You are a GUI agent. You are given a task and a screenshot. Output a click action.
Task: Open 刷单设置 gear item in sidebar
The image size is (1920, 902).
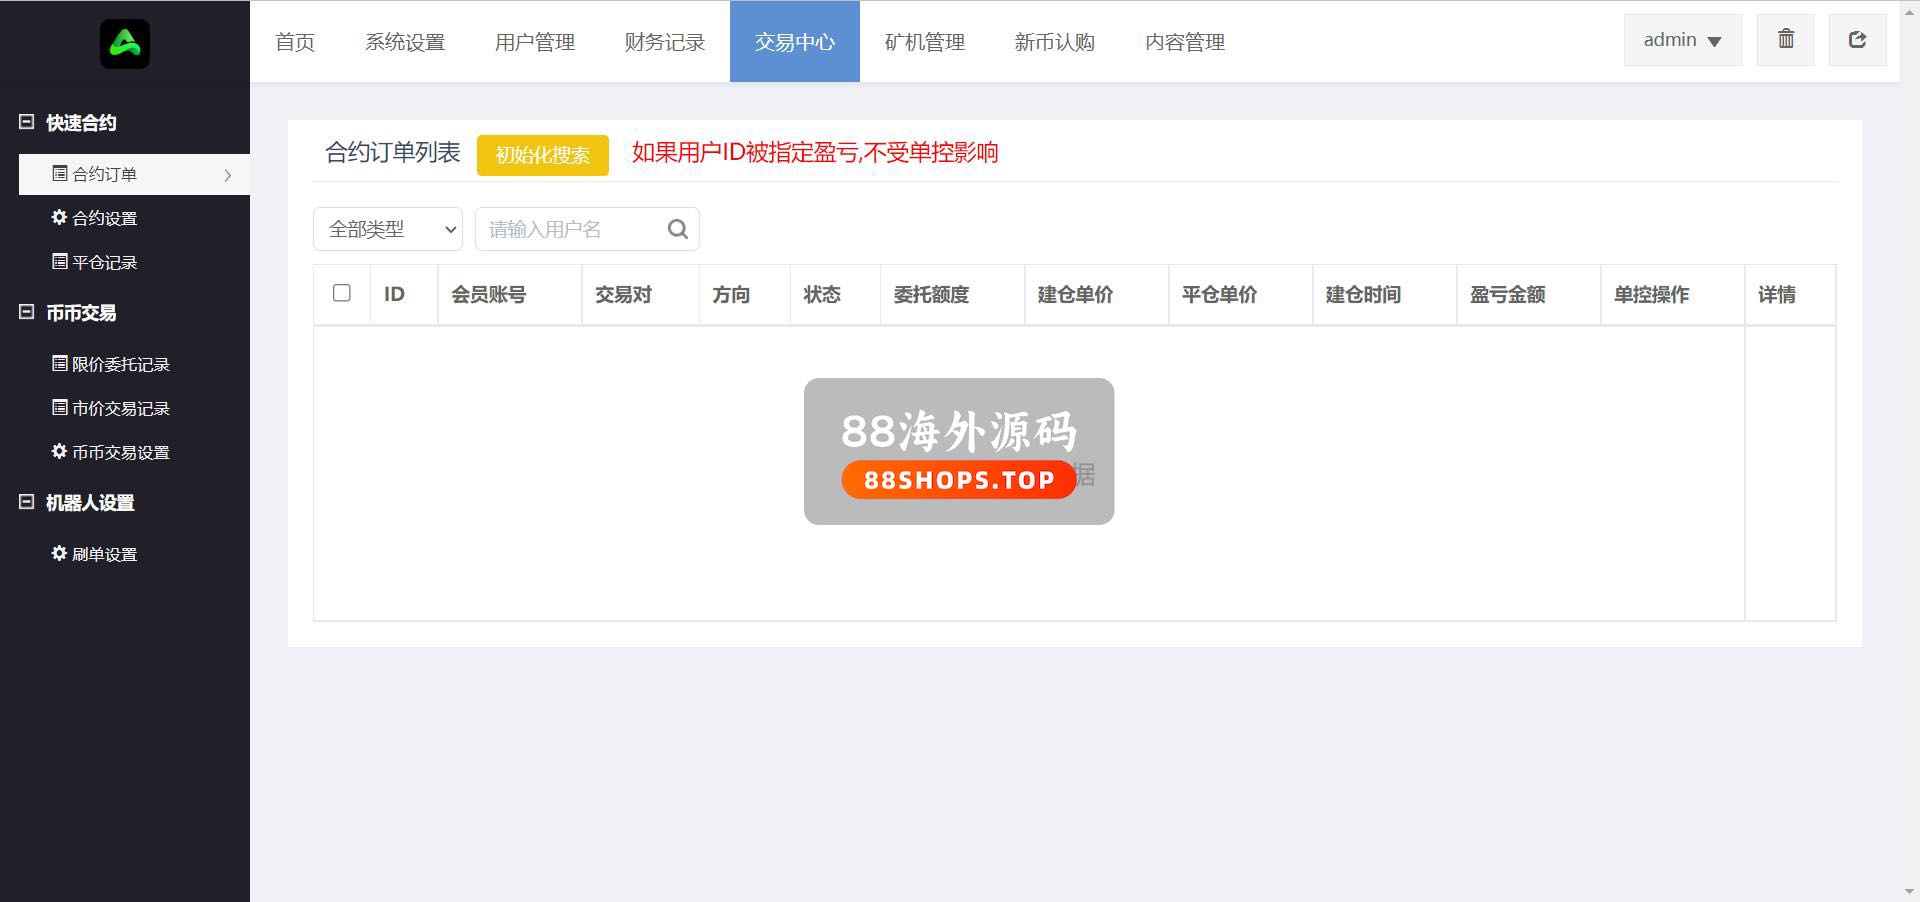coord(95,554)
